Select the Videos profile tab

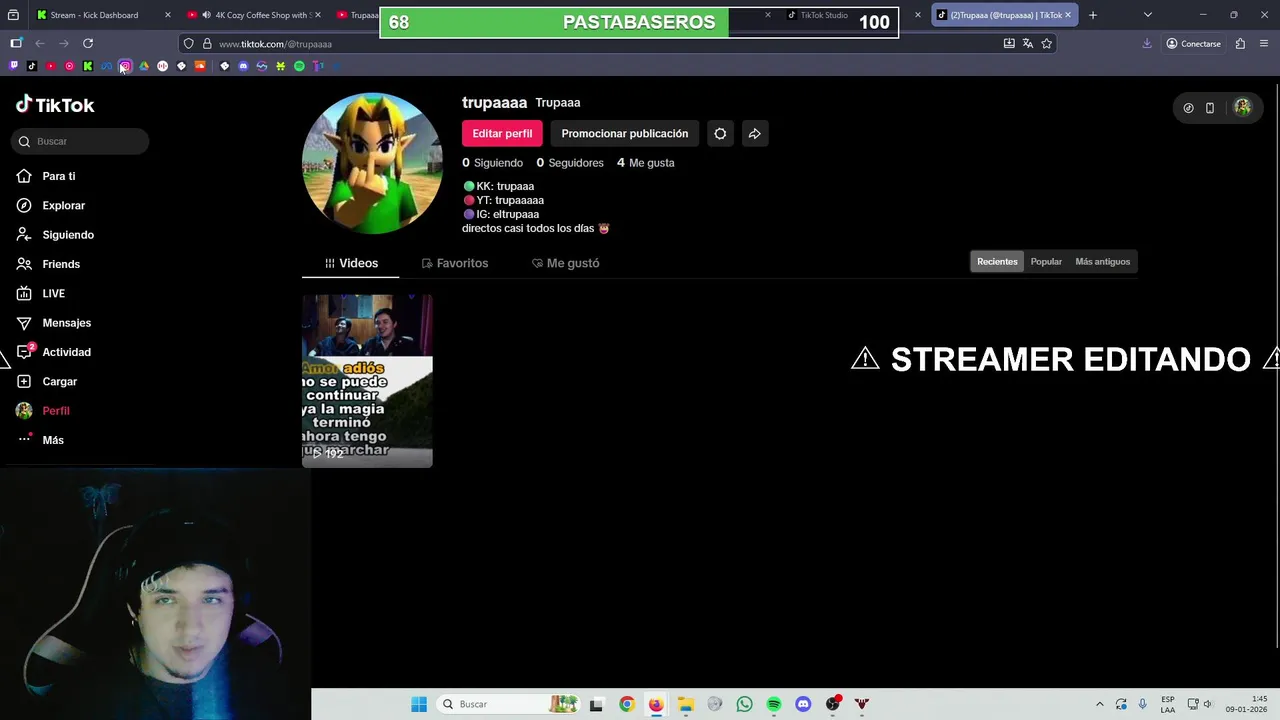click(x=351, y=263)
